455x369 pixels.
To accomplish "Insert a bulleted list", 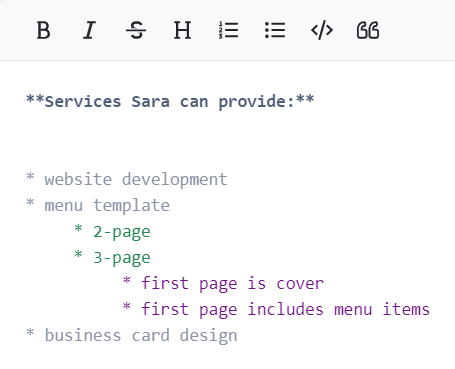I will 275,30.
